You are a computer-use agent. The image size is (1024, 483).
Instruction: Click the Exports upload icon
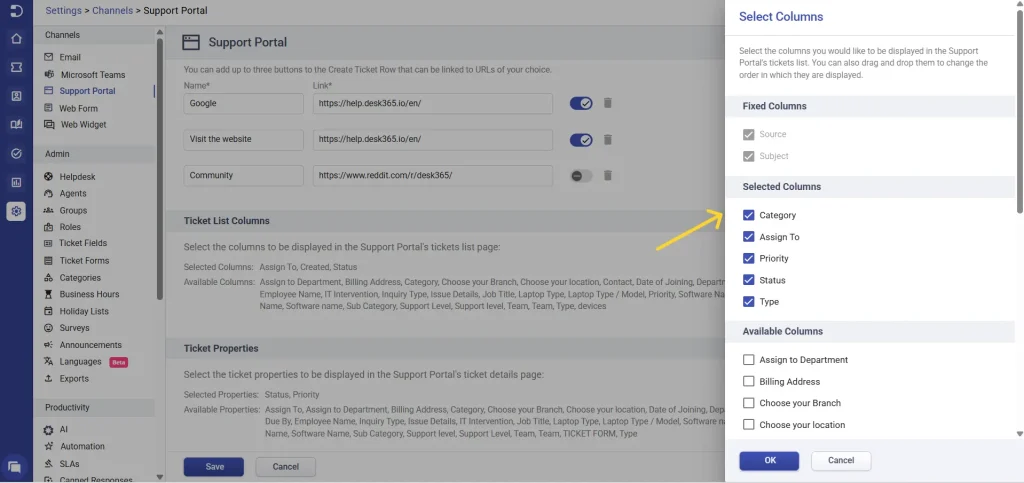pyautogui.click(x=48, y=379)
